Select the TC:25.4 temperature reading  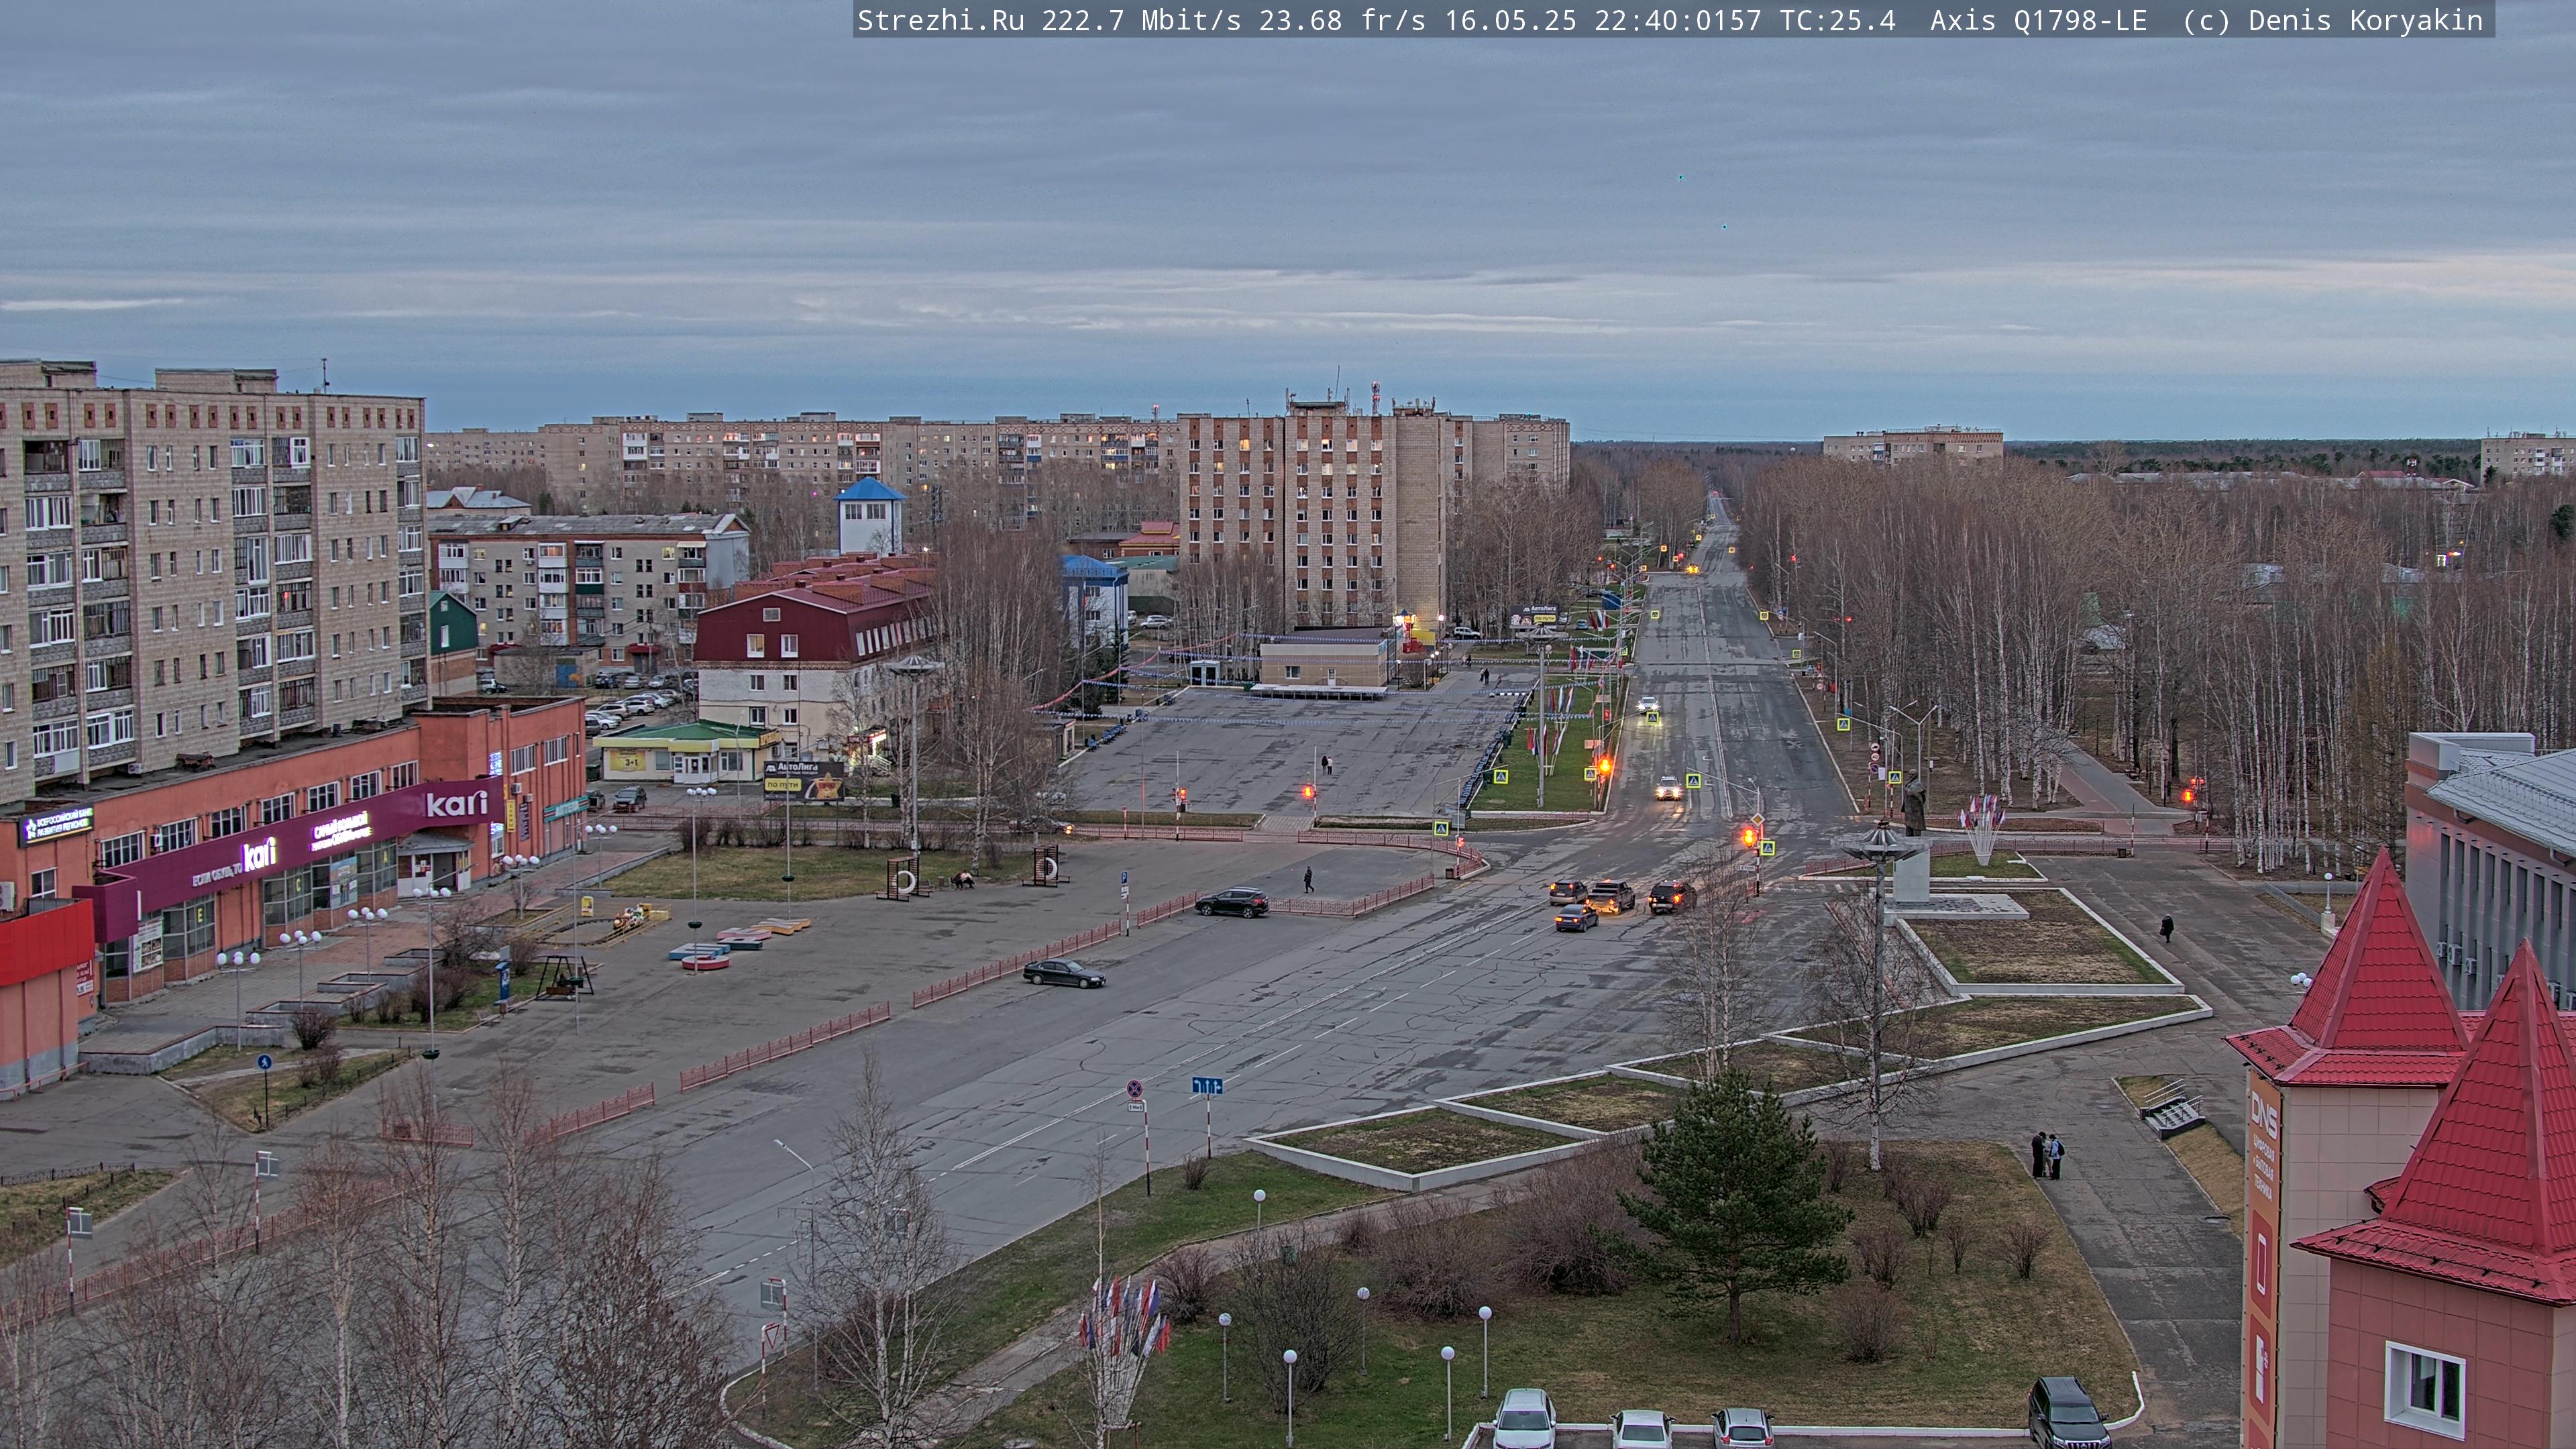click(1837, 20)
